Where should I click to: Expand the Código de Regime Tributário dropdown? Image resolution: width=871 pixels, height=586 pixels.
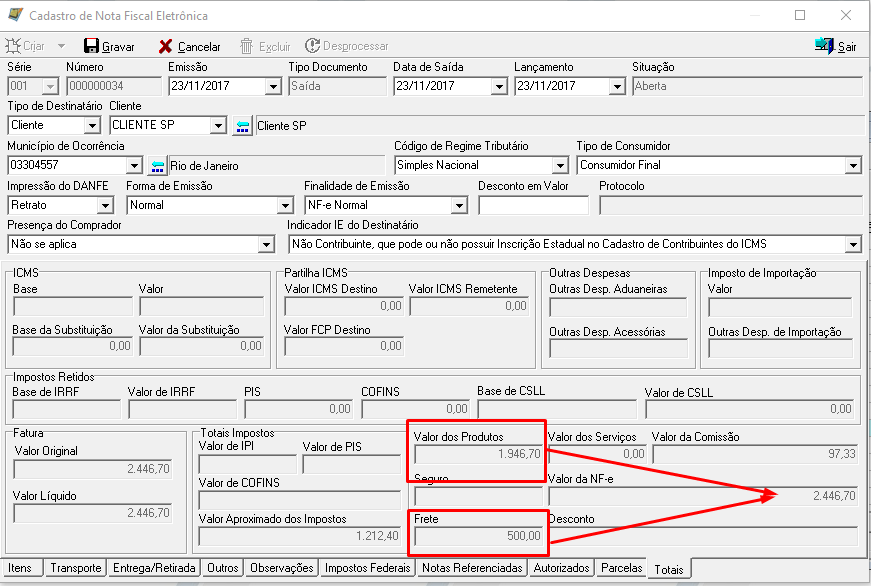coord(560,166)
